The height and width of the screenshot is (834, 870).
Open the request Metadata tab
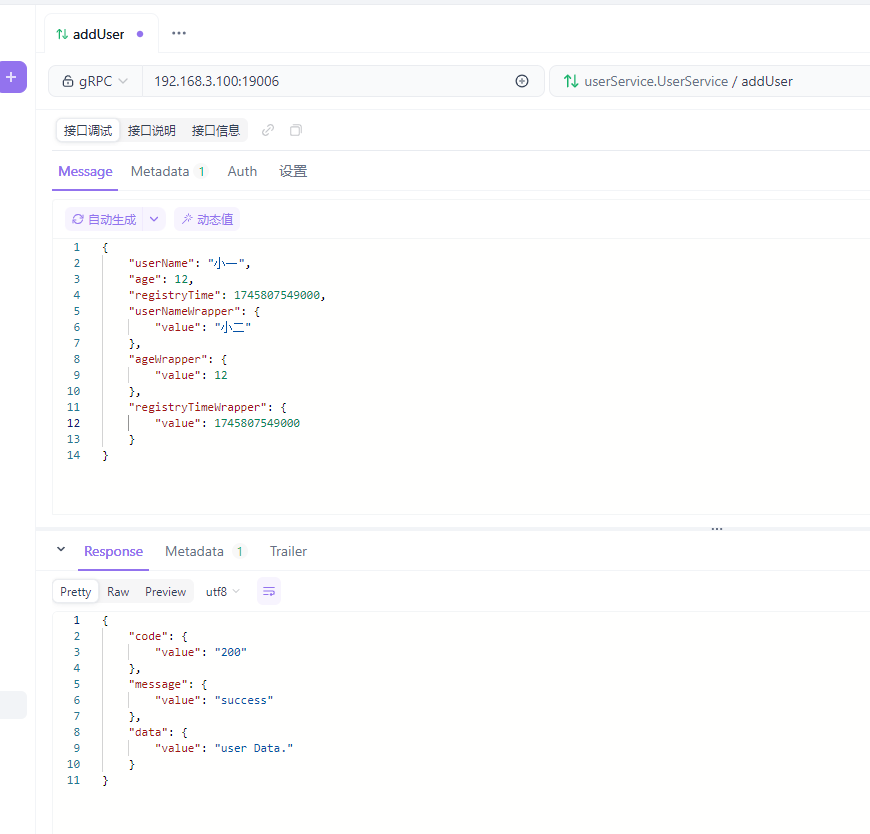click(169, 171)
